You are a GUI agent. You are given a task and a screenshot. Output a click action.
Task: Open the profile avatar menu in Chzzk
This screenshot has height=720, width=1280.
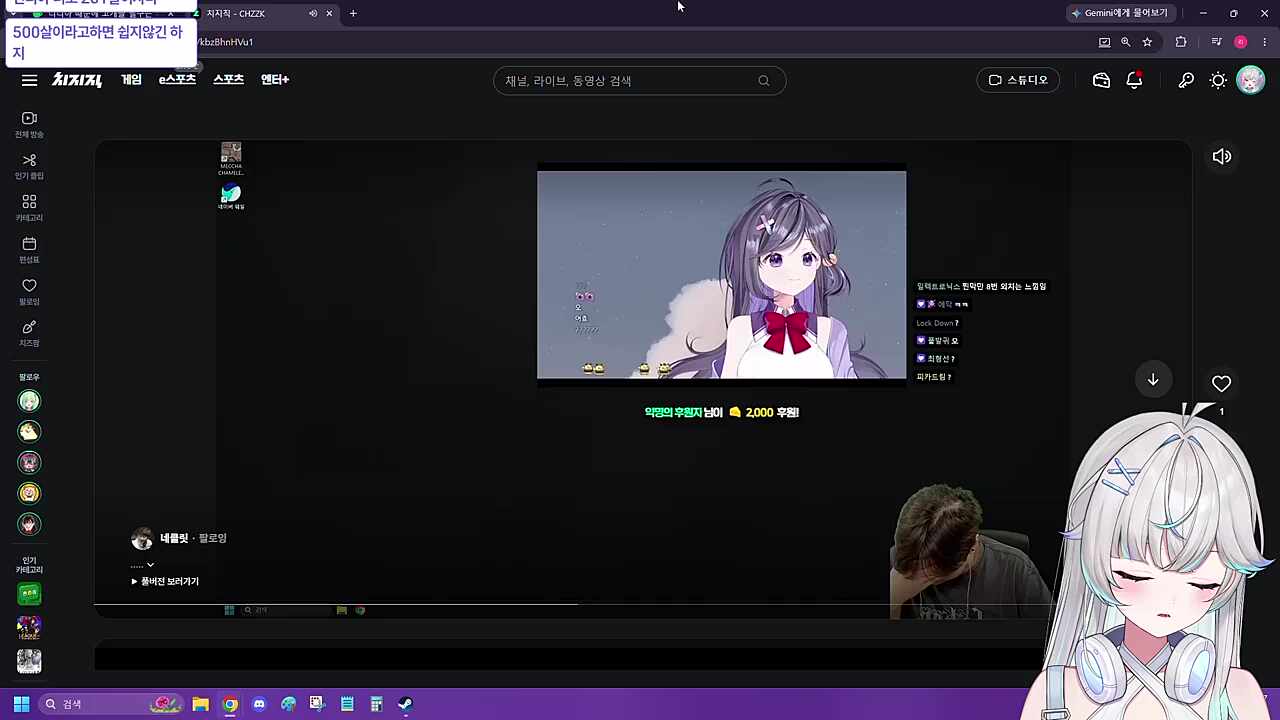pyautogui.click(x=1251, y=80)
